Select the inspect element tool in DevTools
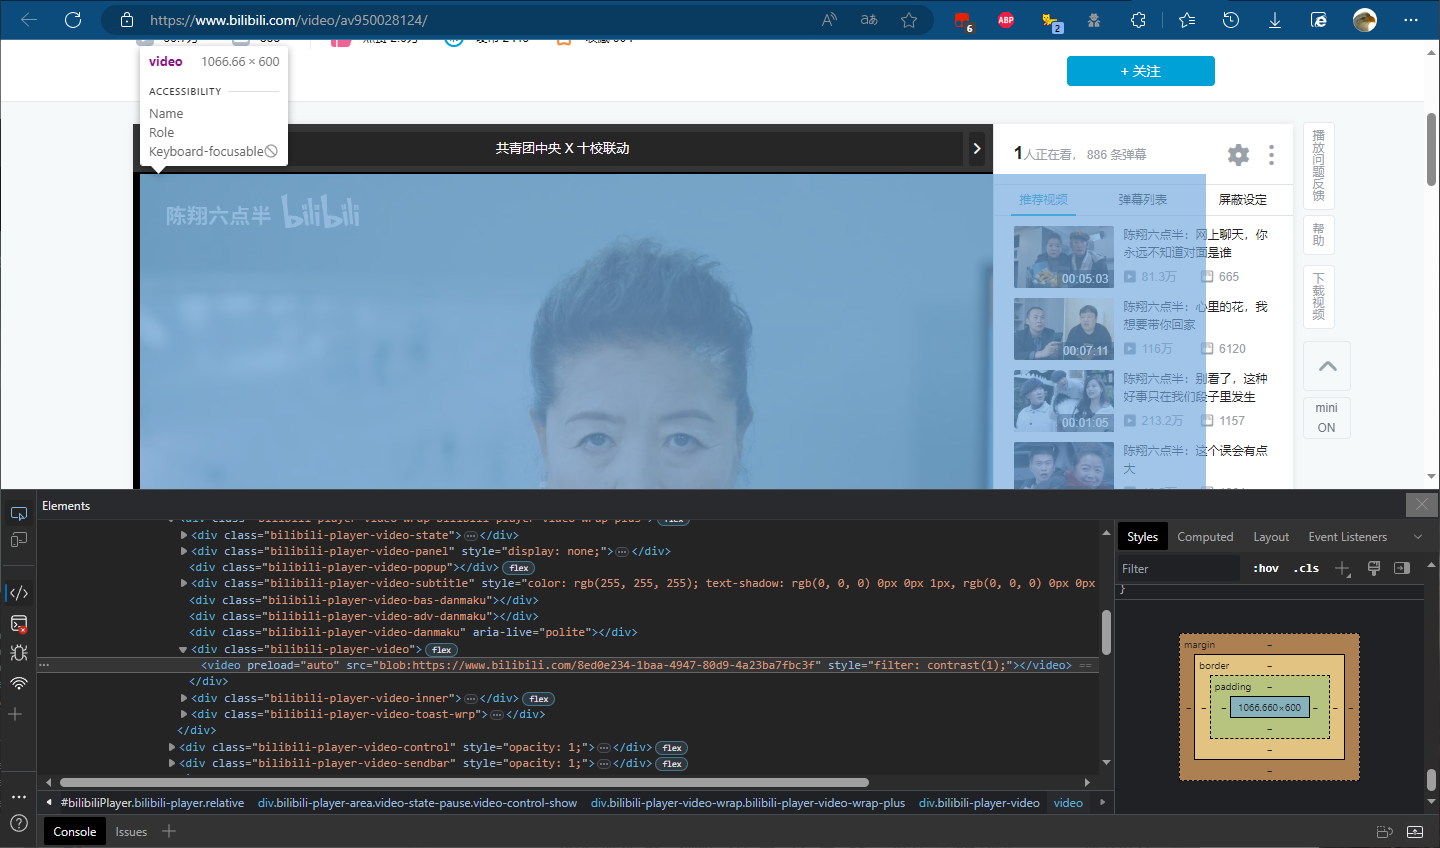Viewport: 1440px width, 848px height. pos(19,513)
